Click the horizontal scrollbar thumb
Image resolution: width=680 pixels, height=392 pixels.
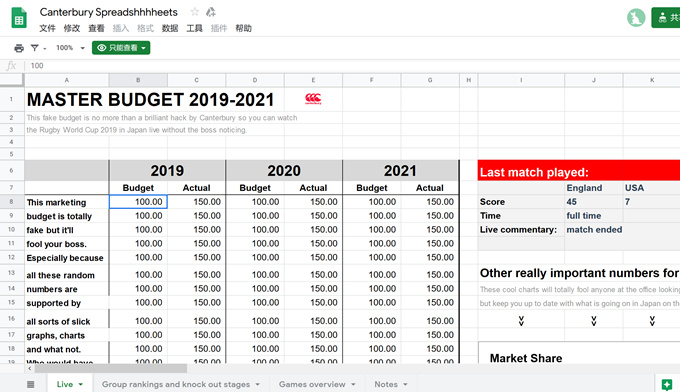click(111, 369)
